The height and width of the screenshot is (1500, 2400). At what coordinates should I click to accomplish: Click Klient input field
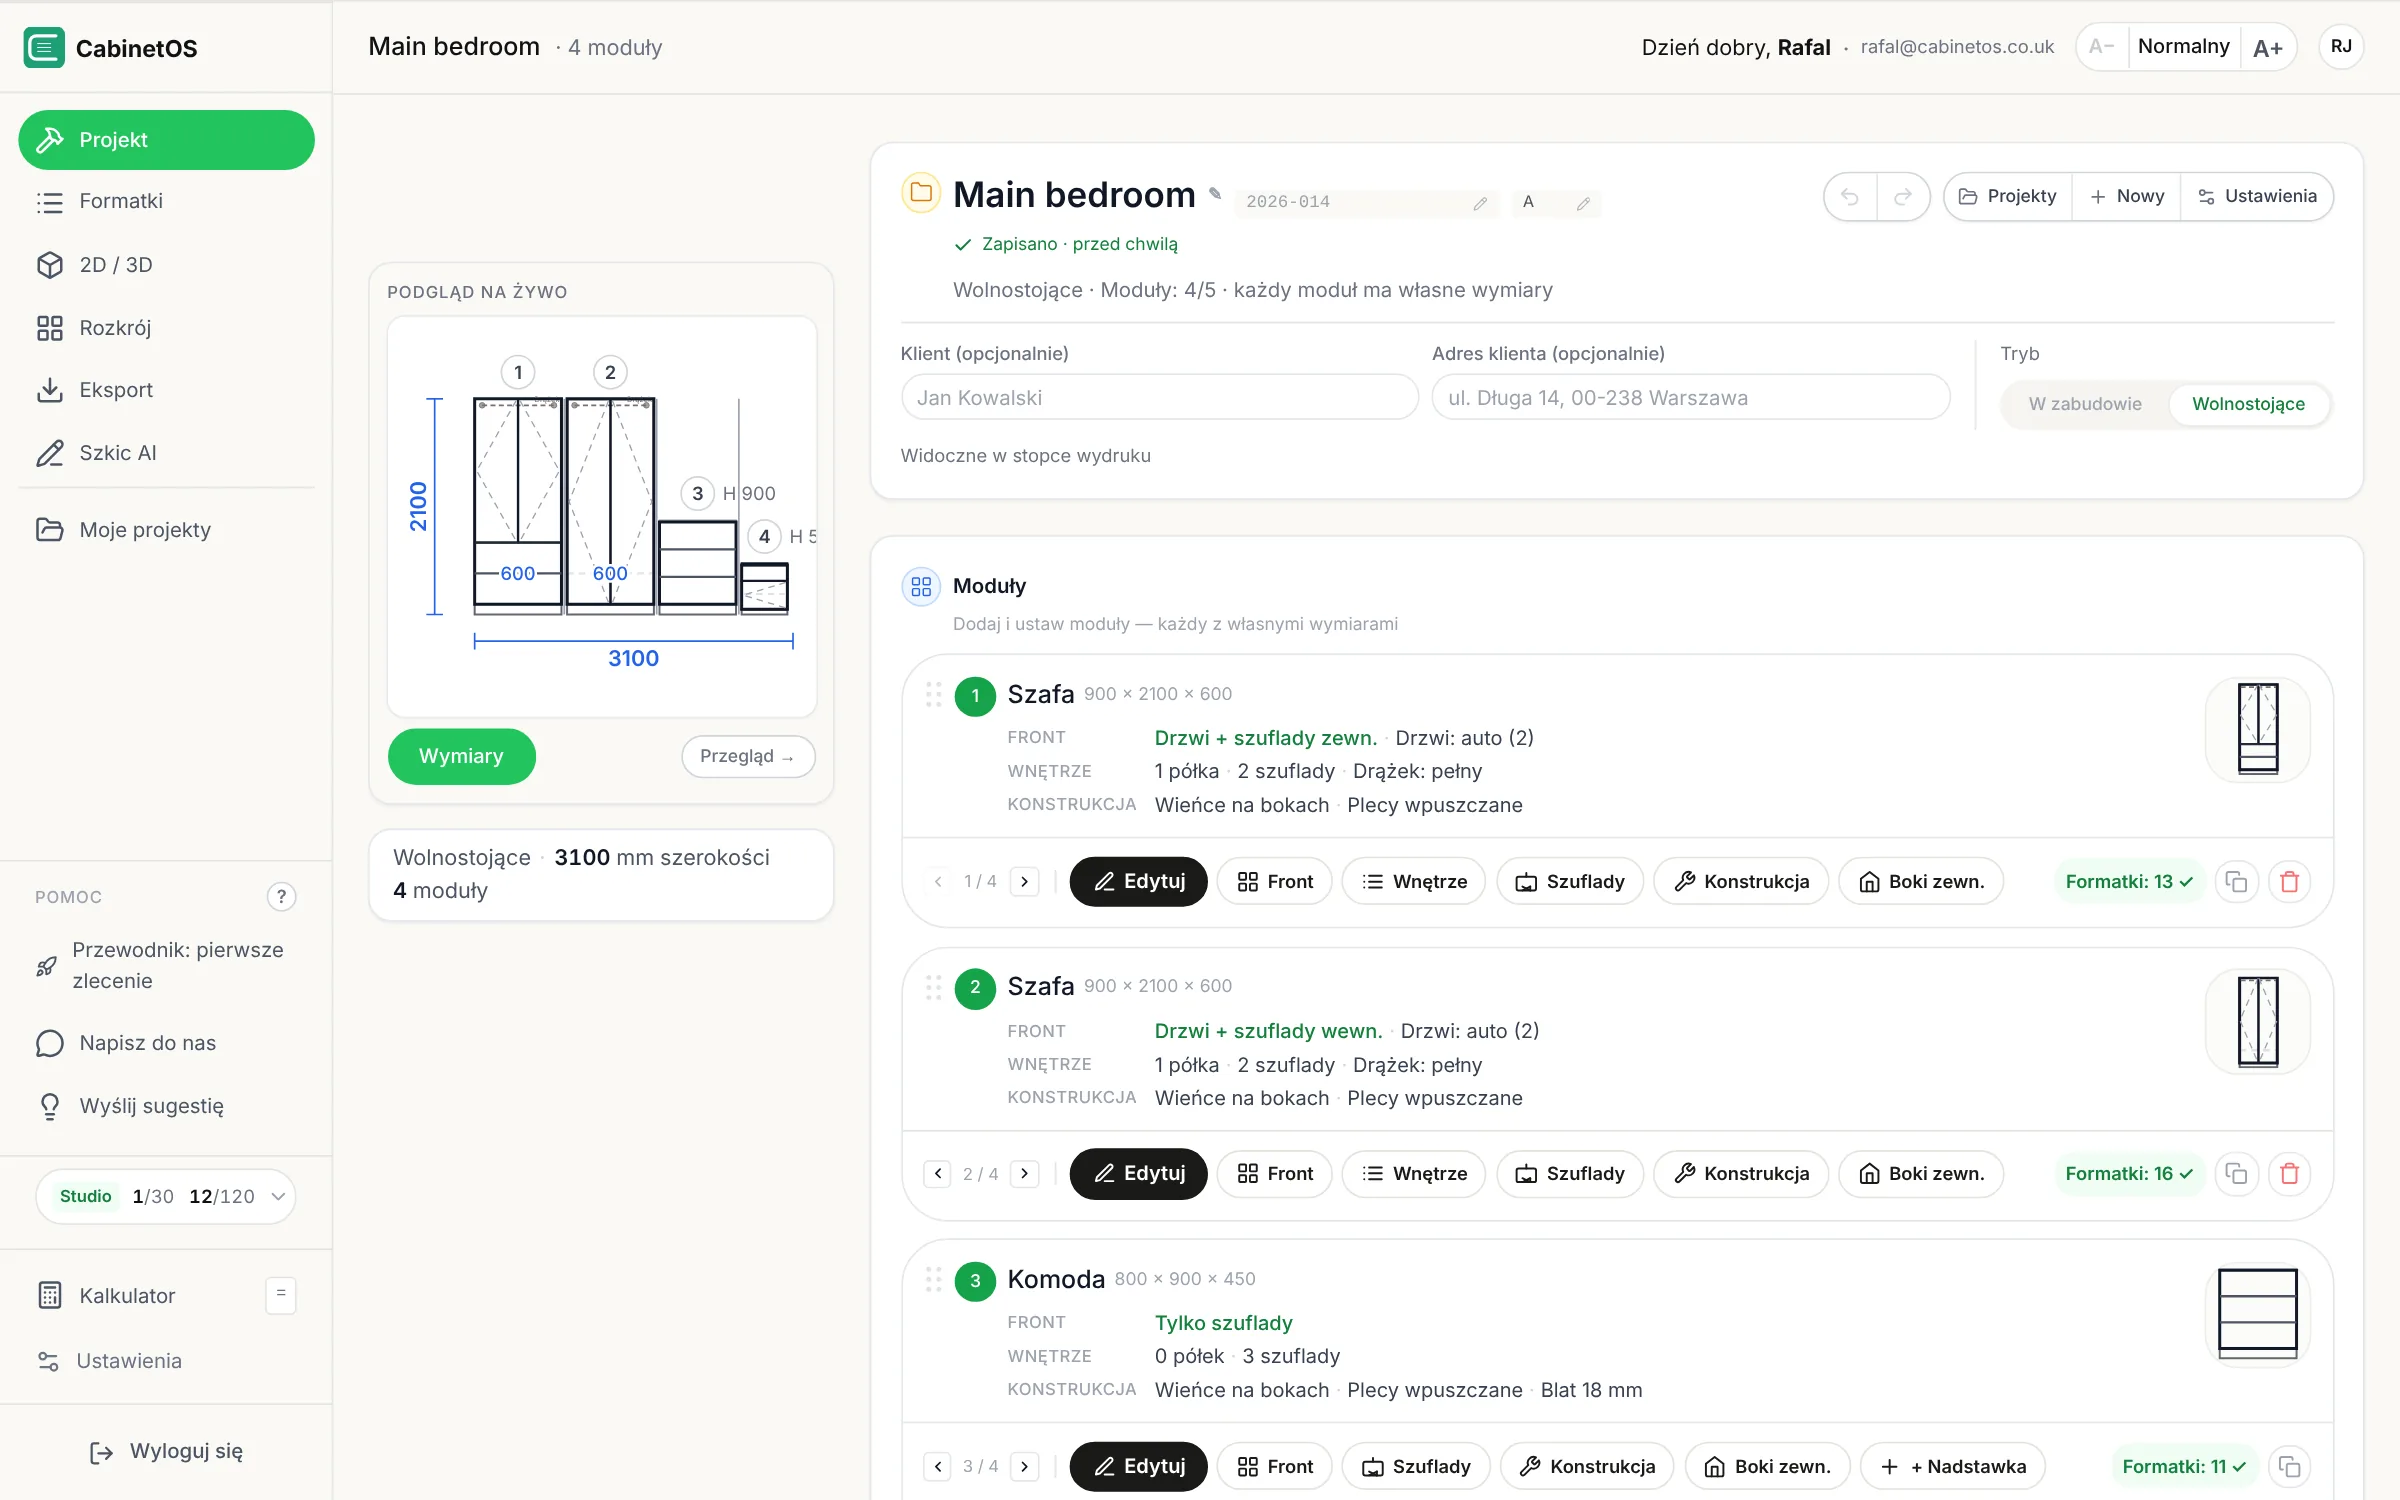point(1159,398)
